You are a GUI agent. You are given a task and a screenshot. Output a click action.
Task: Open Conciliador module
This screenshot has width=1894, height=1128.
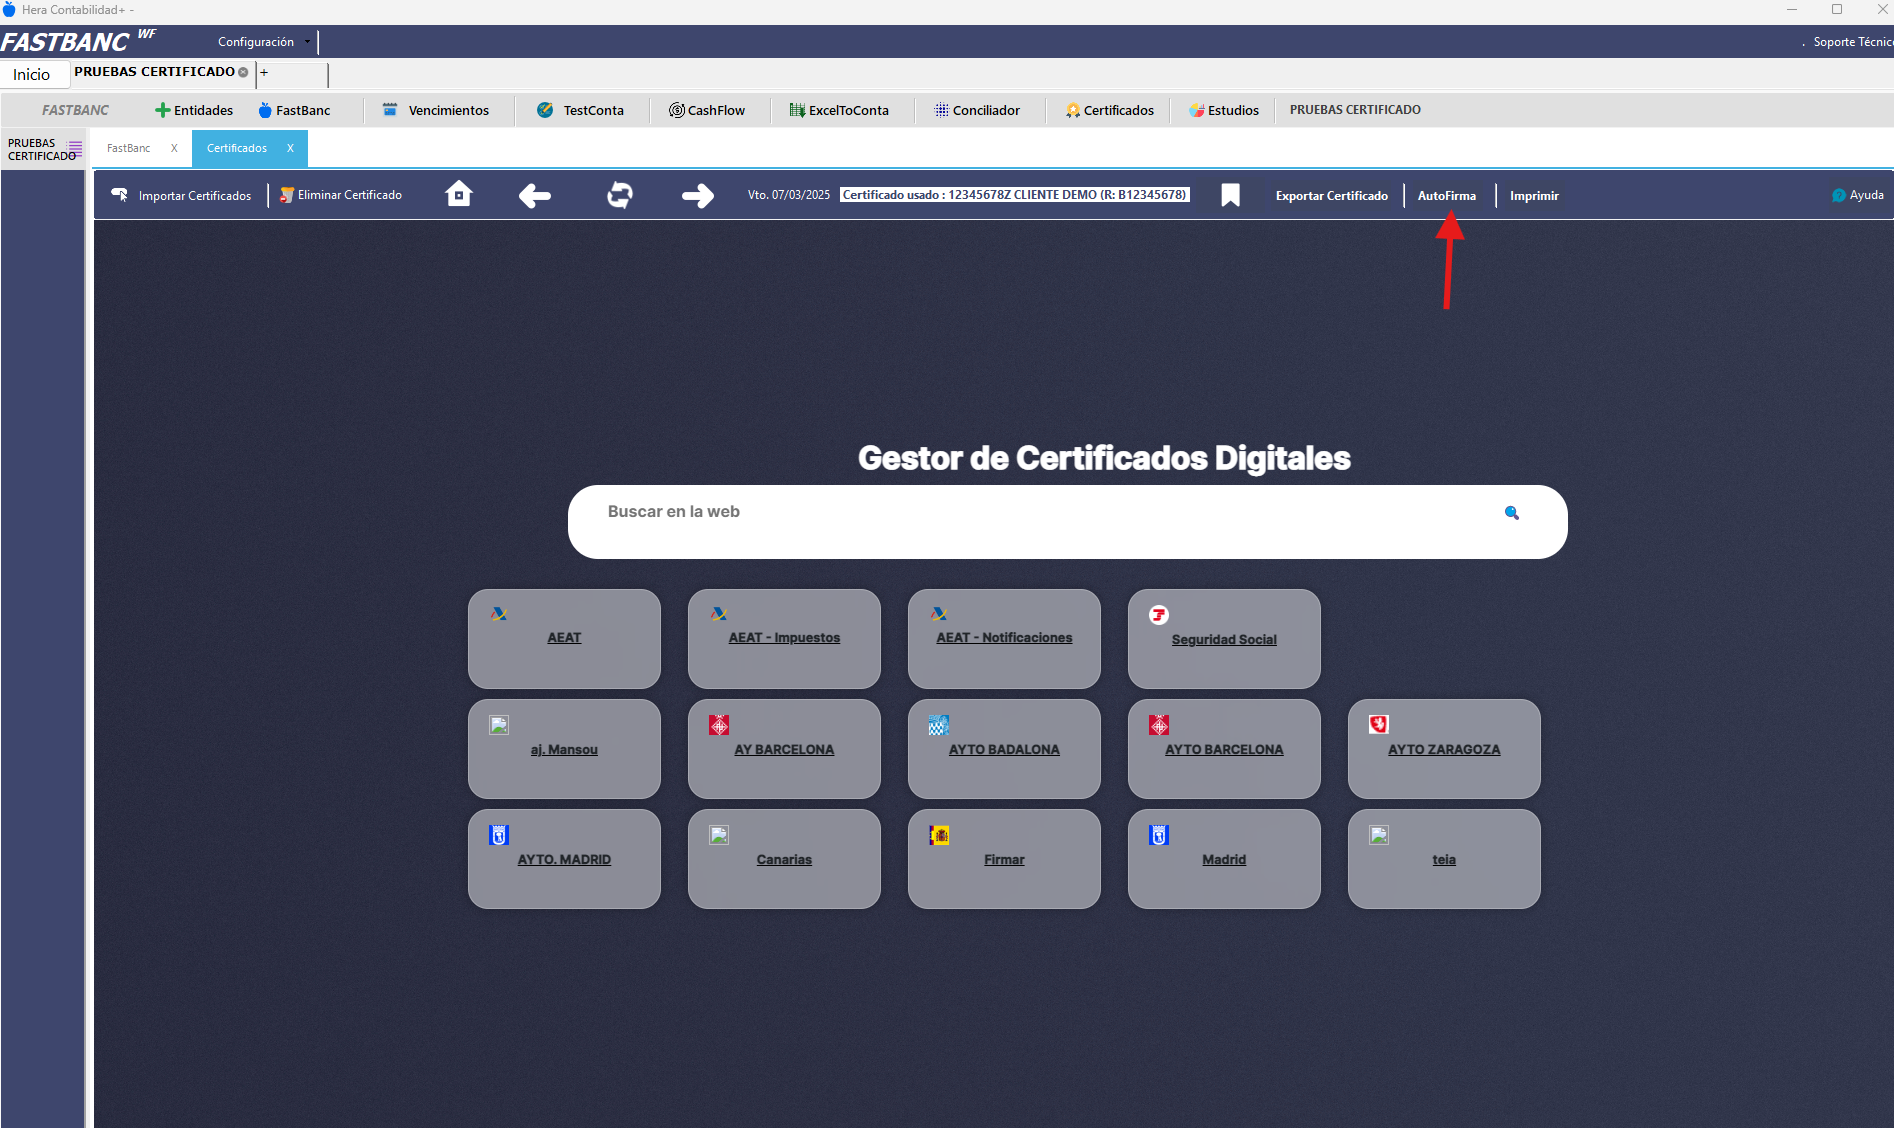coord(977,110)
